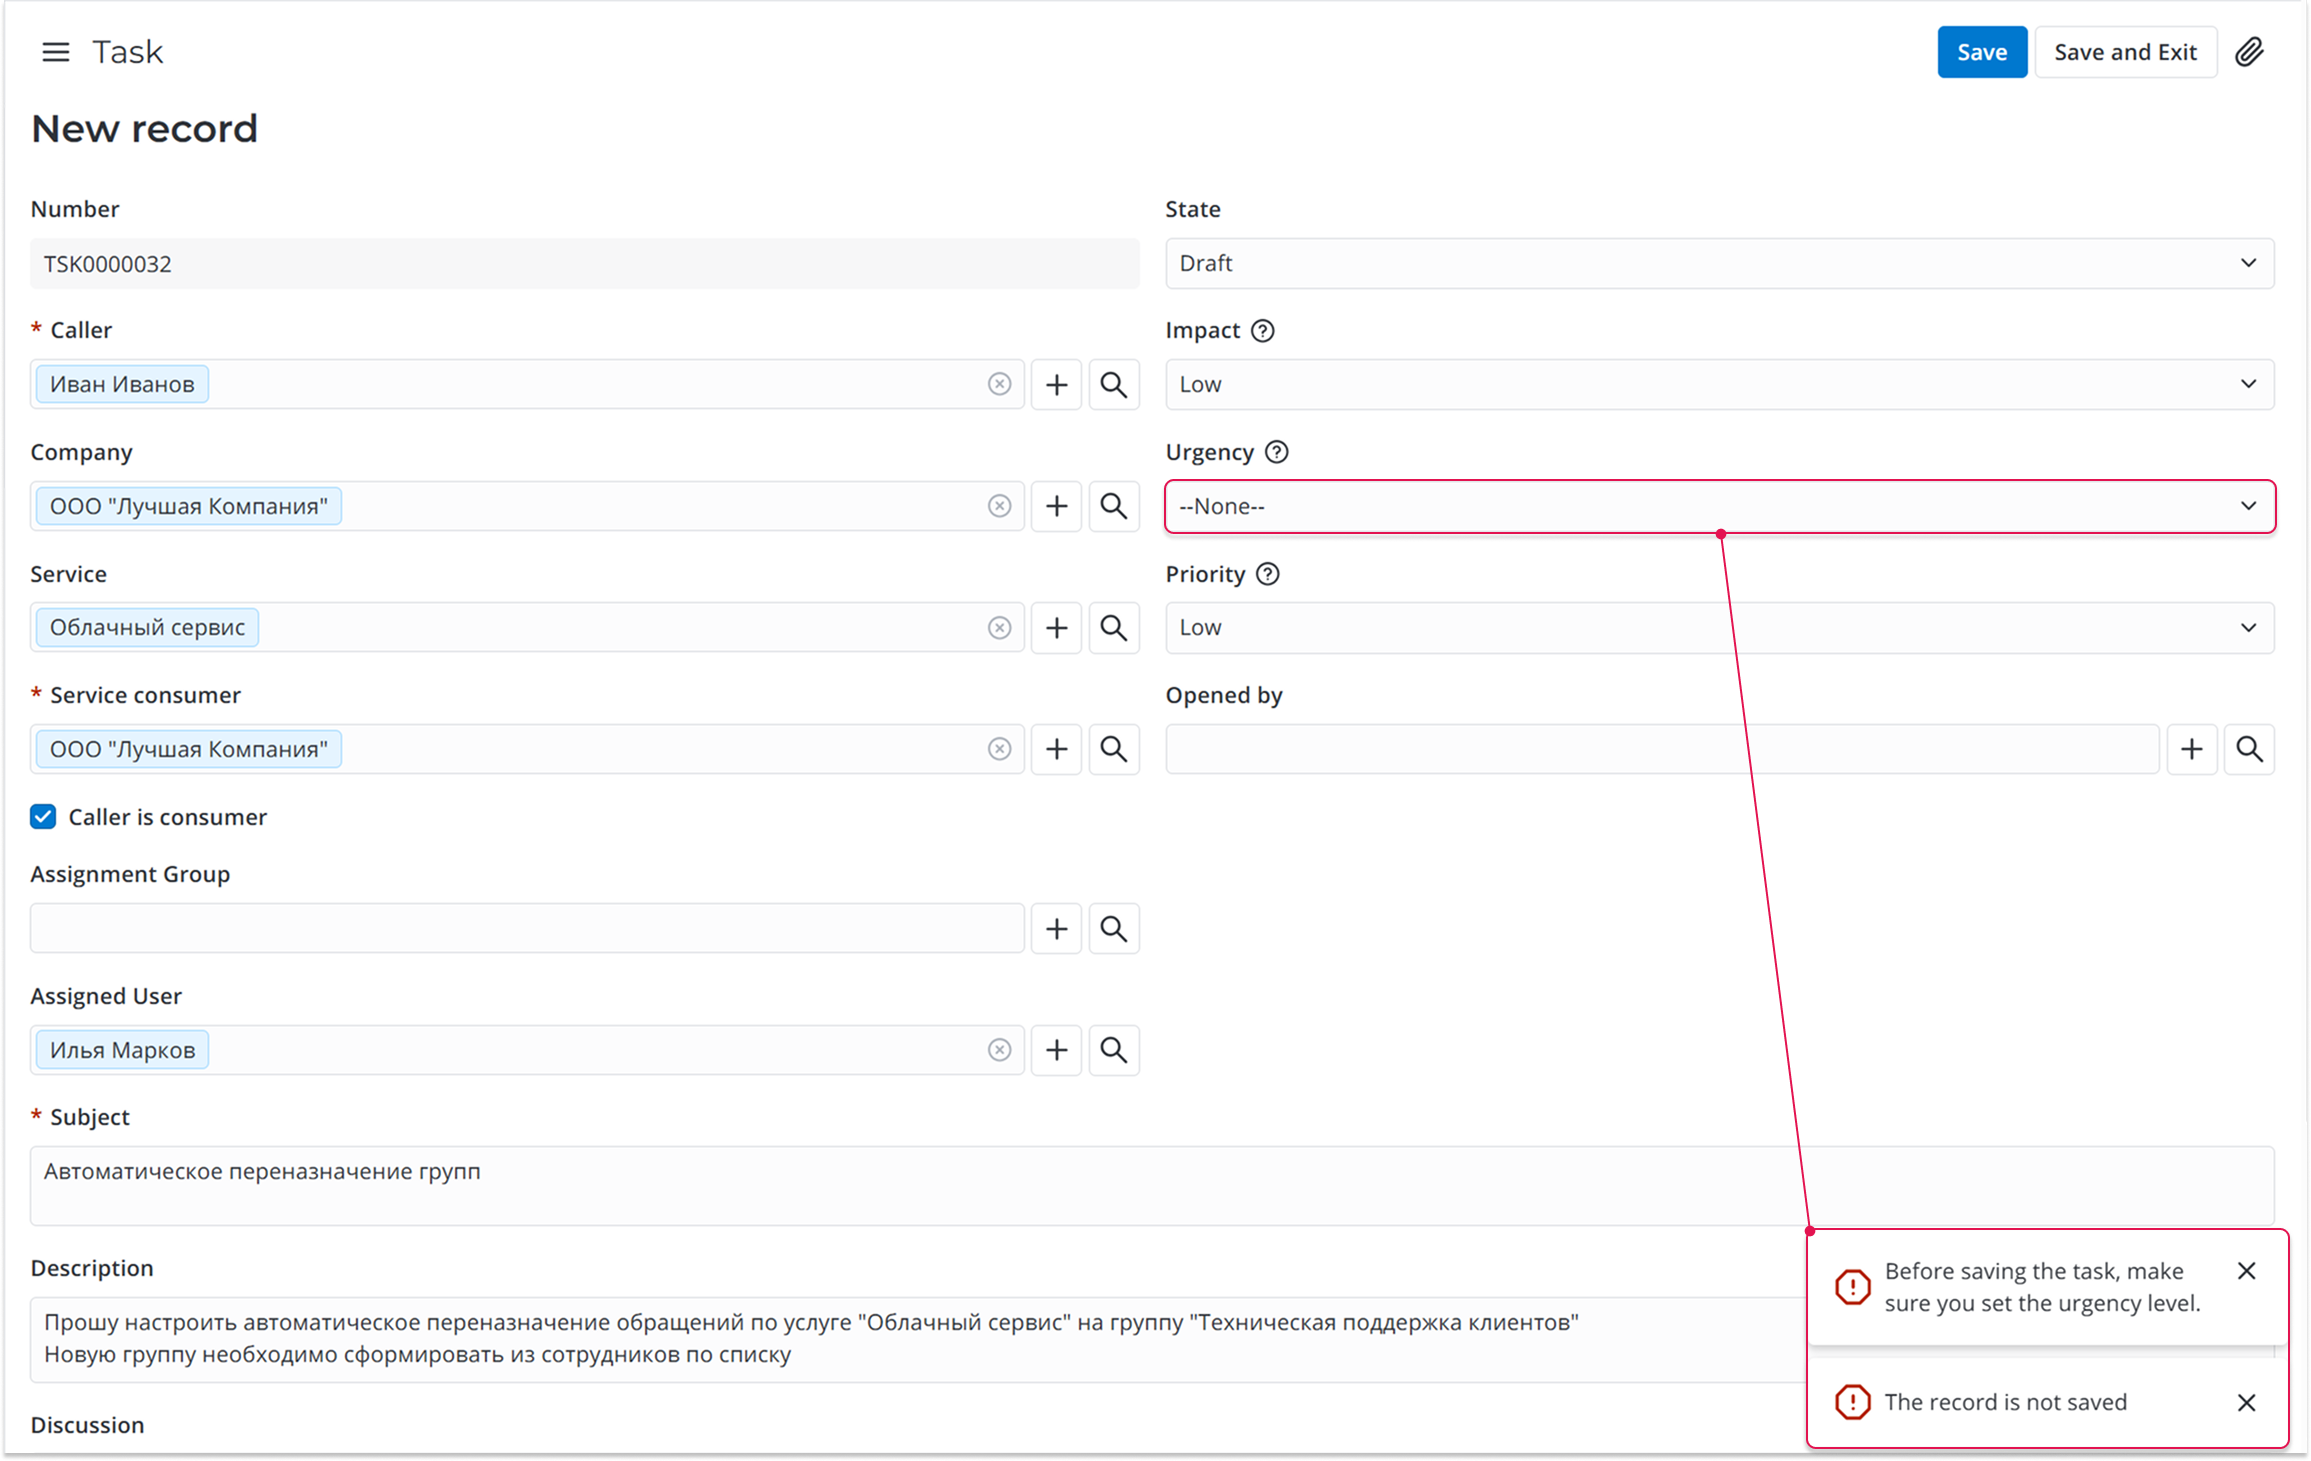Image resolution: width=2311 pixels, height=1461 pixels.
Task: Click the paperclip attachment icon
Action: click(2249, 52)
